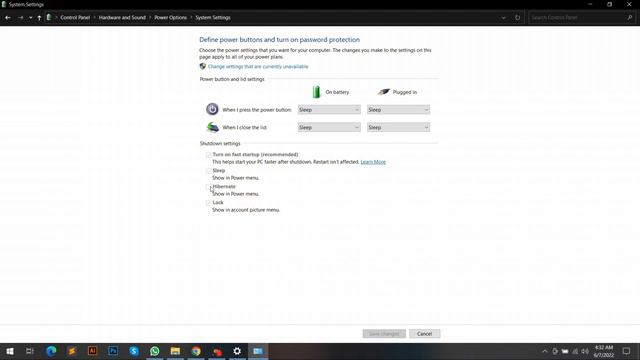The height and width of the screenshot is (360, 640).
Task: Open the notification center icon
Action: pos(627,351)
